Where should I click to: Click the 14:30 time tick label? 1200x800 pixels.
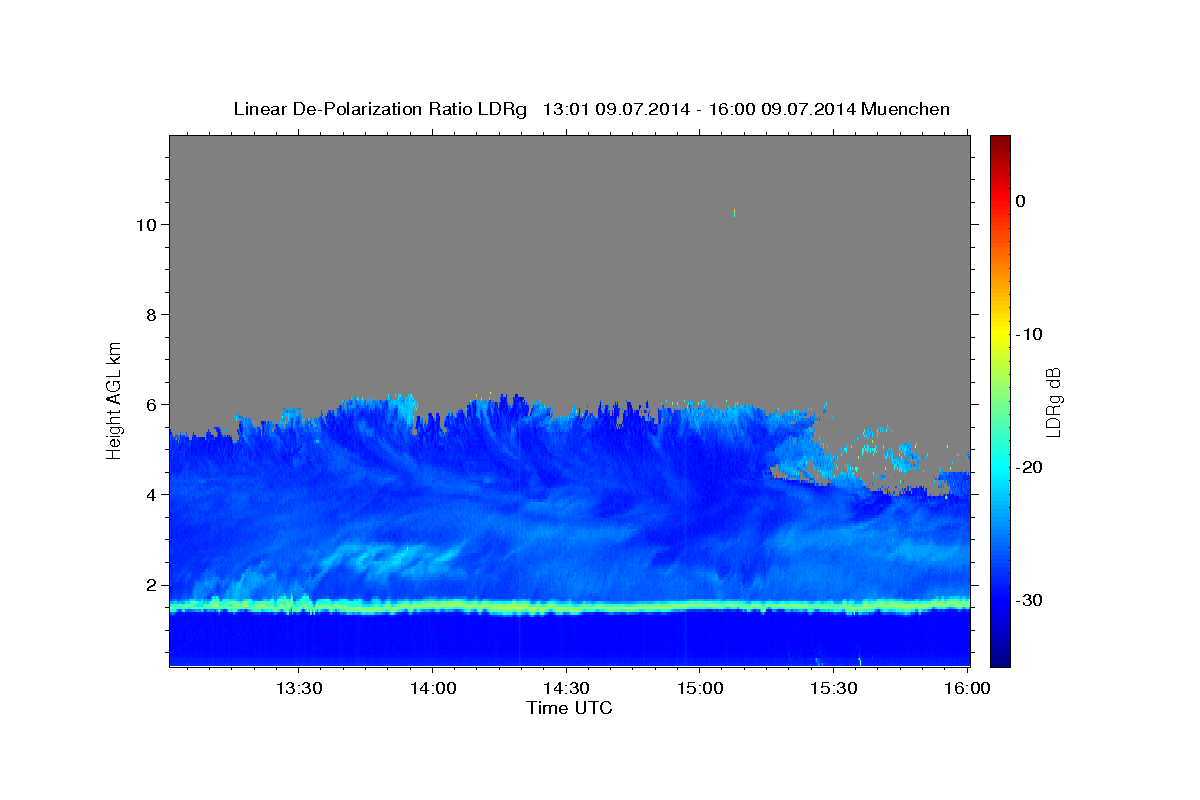565,689
